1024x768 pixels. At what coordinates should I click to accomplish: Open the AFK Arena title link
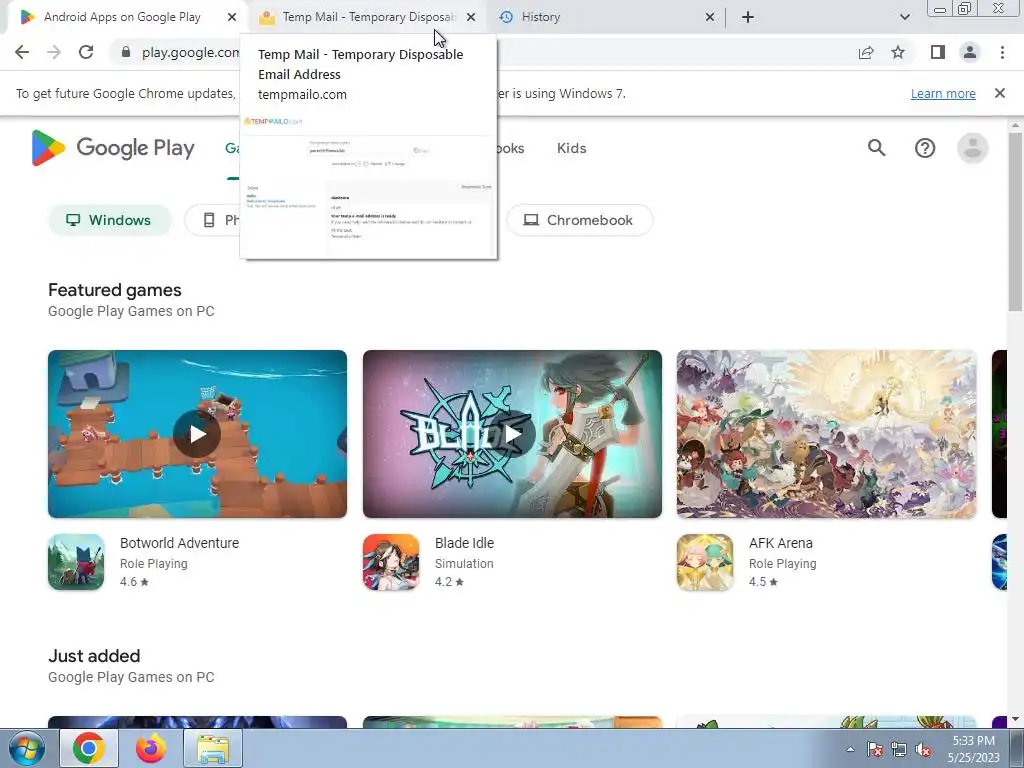click(780, 543)
